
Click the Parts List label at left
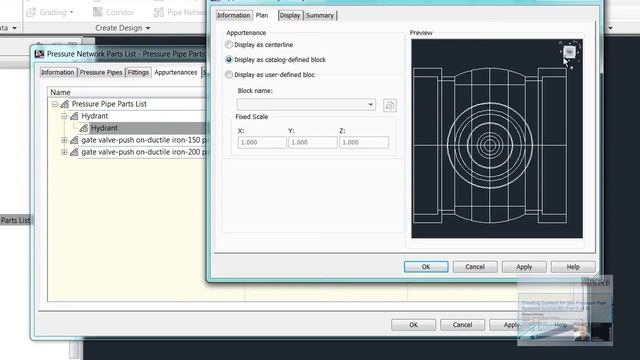(x=15, y=220)
